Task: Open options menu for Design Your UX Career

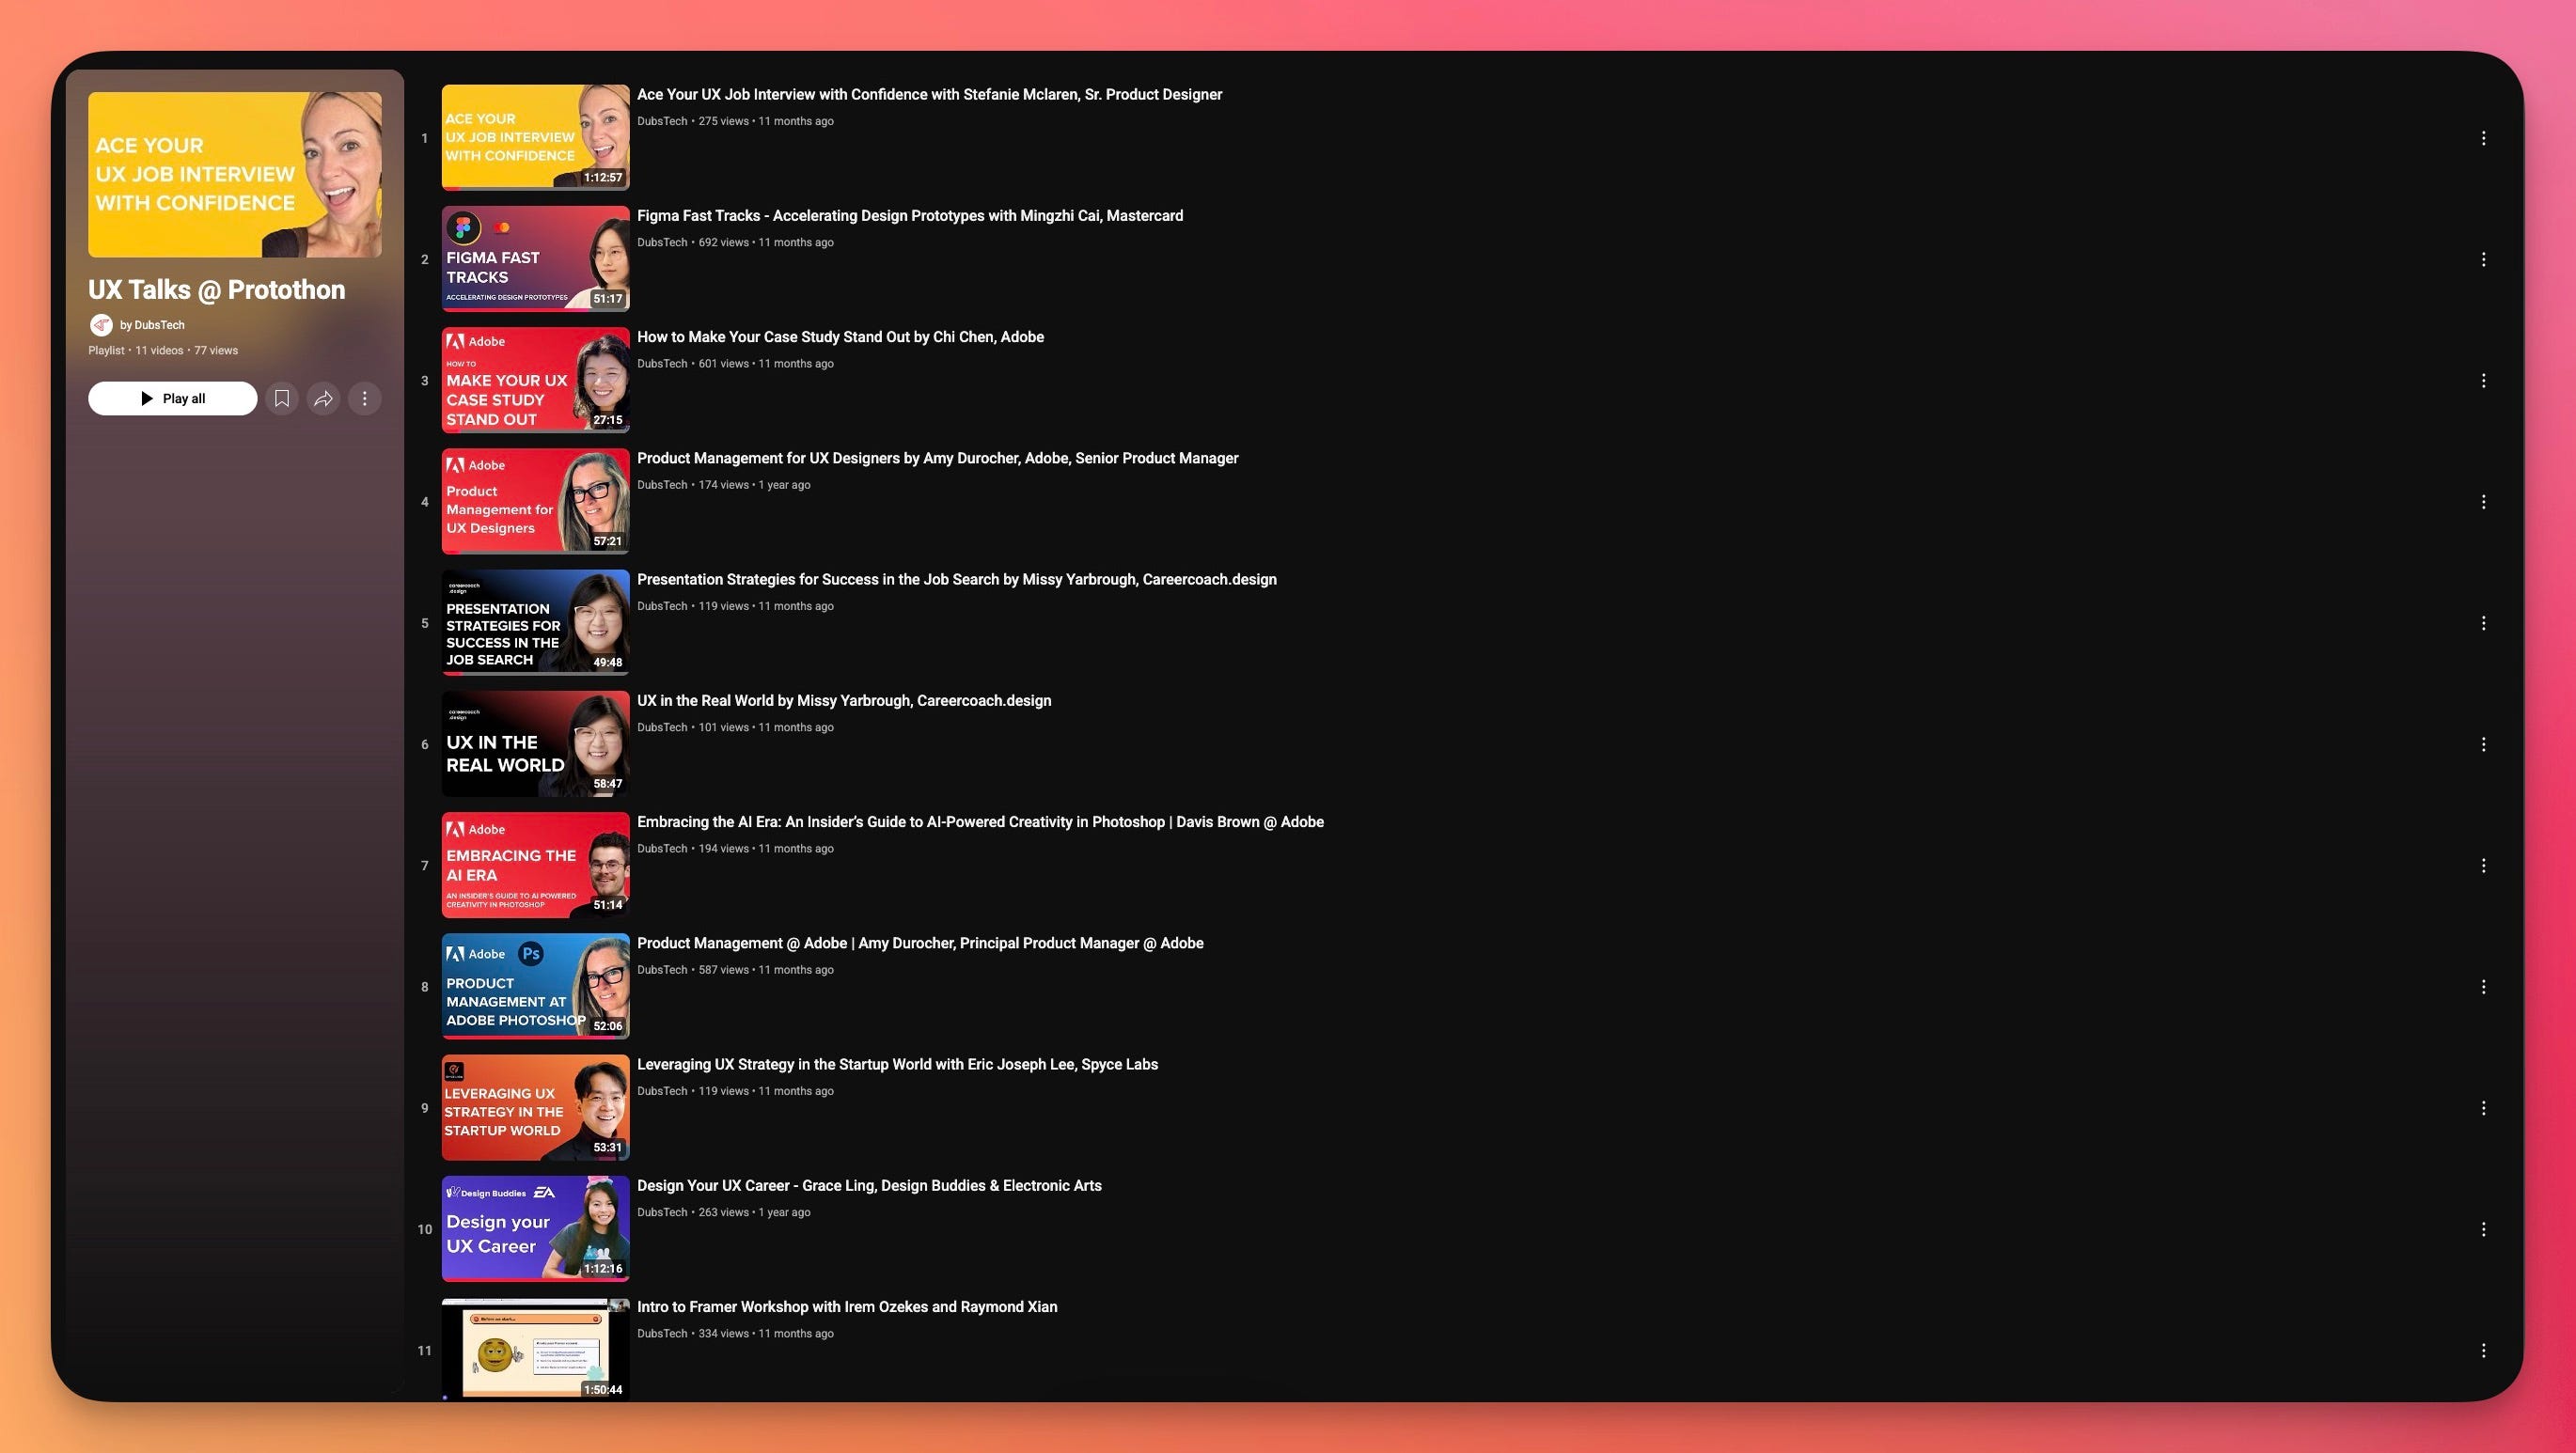Action: click(x=2483, y=1229)
